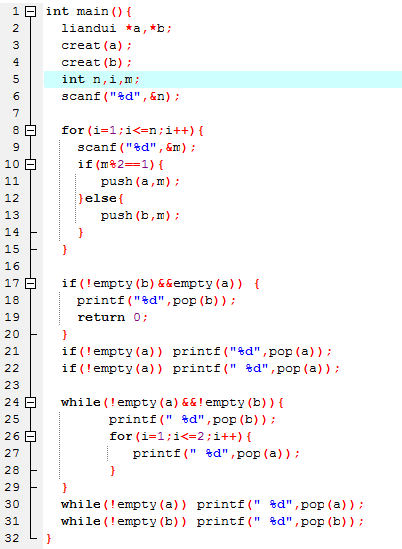Click the closing brace on line 29
The height and width of the screenshot is (549, 402).
[x=64, y=488]
